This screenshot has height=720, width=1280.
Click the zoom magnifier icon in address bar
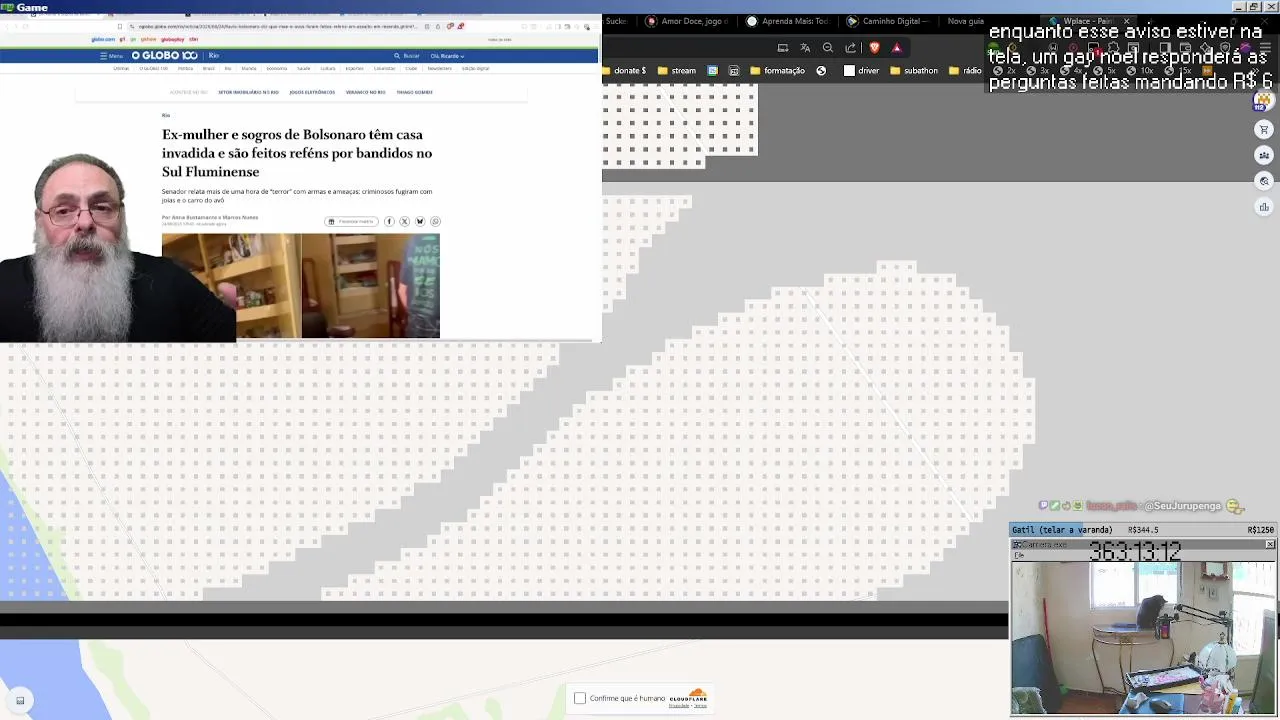(828, 47)
